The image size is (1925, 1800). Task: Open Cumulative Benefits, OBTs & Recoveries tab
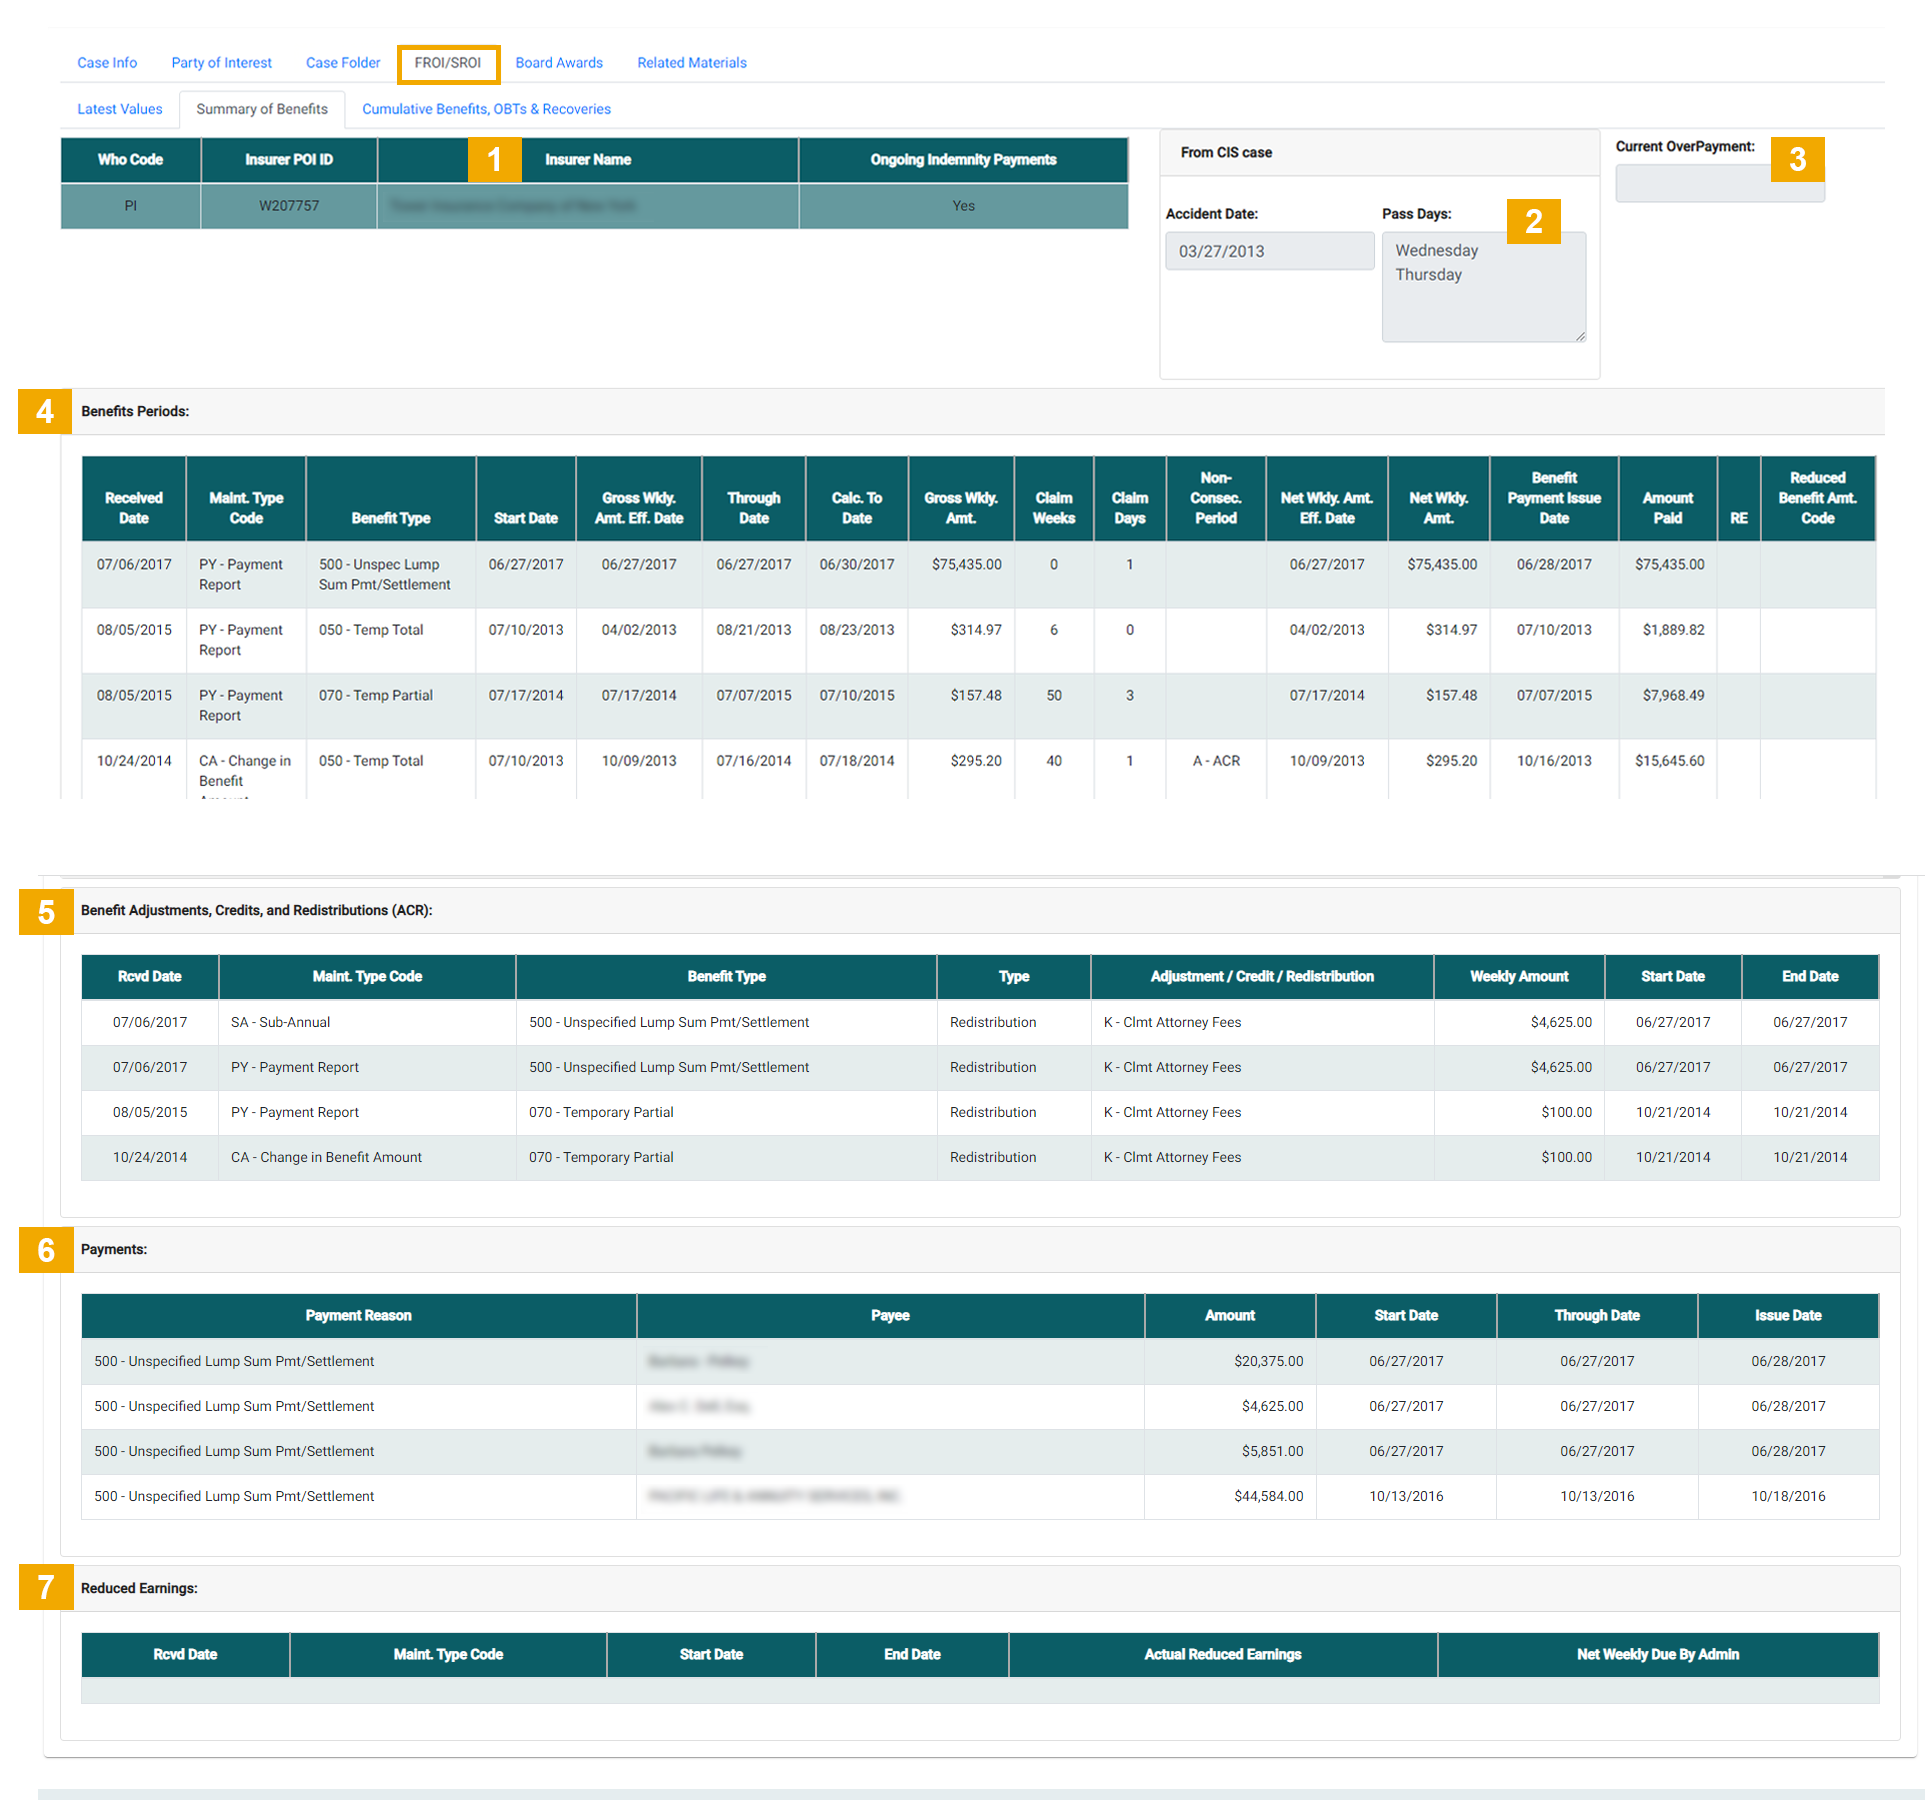(486, 109)
